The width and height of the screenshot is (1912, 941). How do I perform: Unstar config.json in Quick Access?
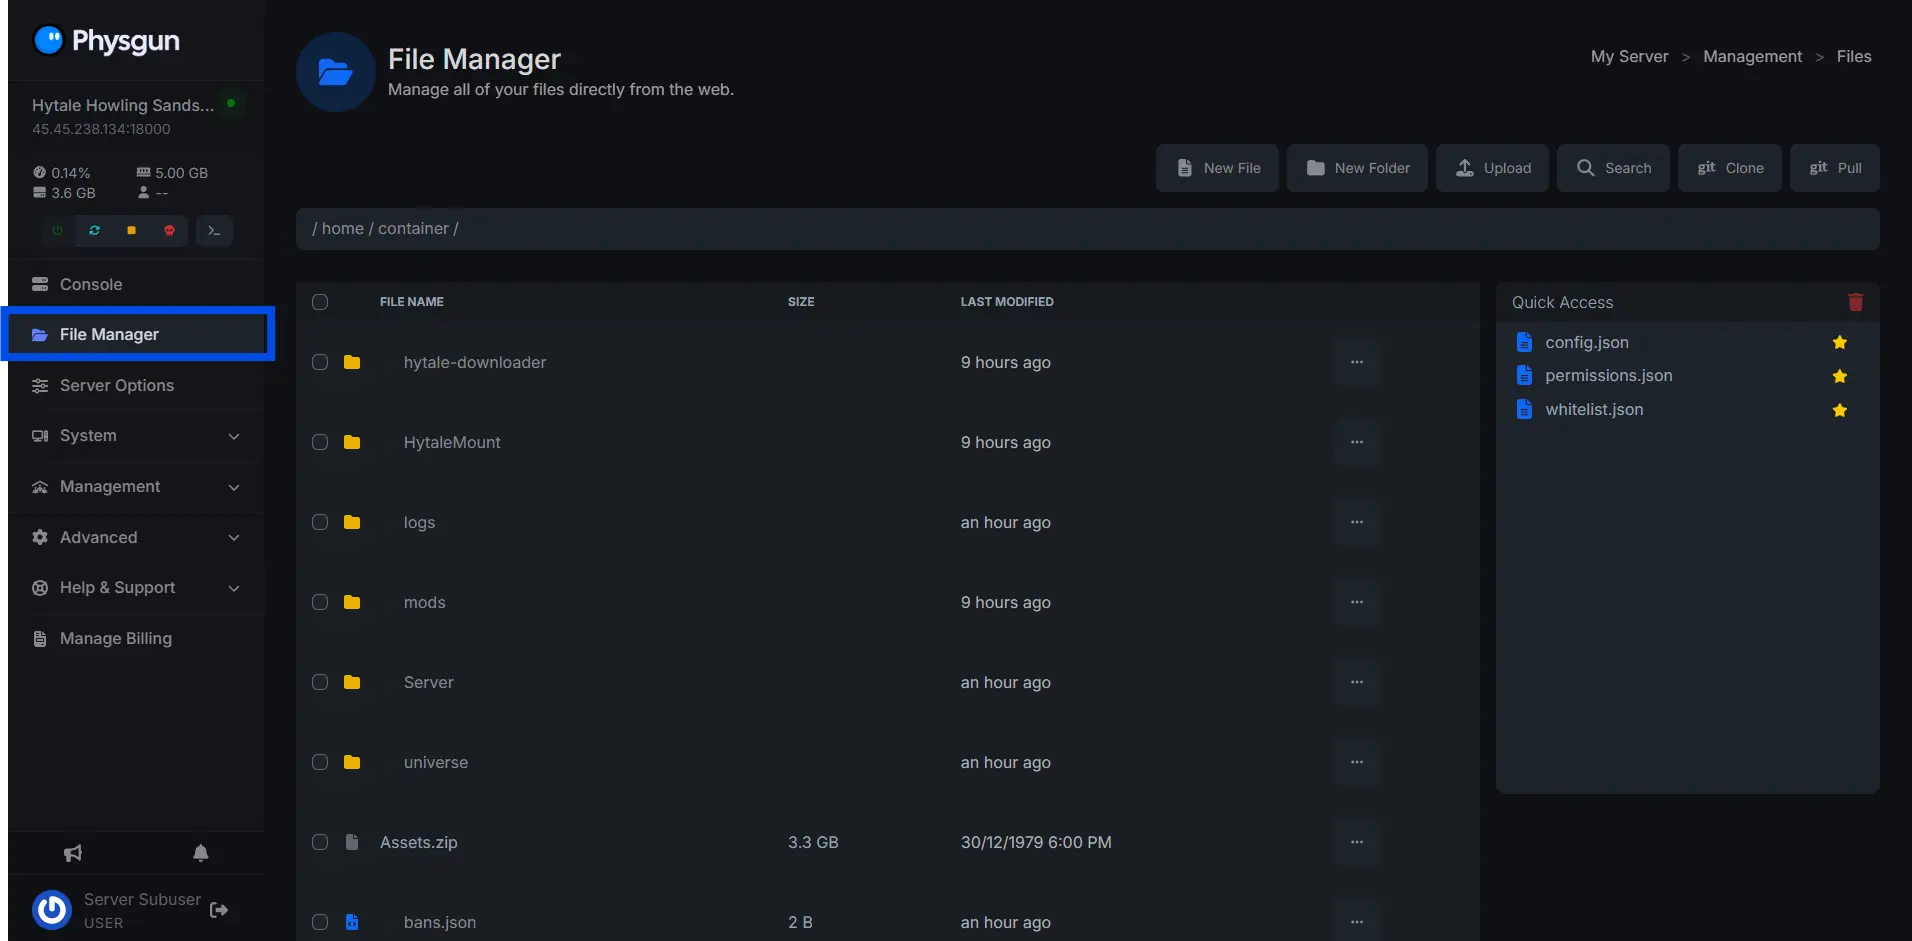(1839, 342)
